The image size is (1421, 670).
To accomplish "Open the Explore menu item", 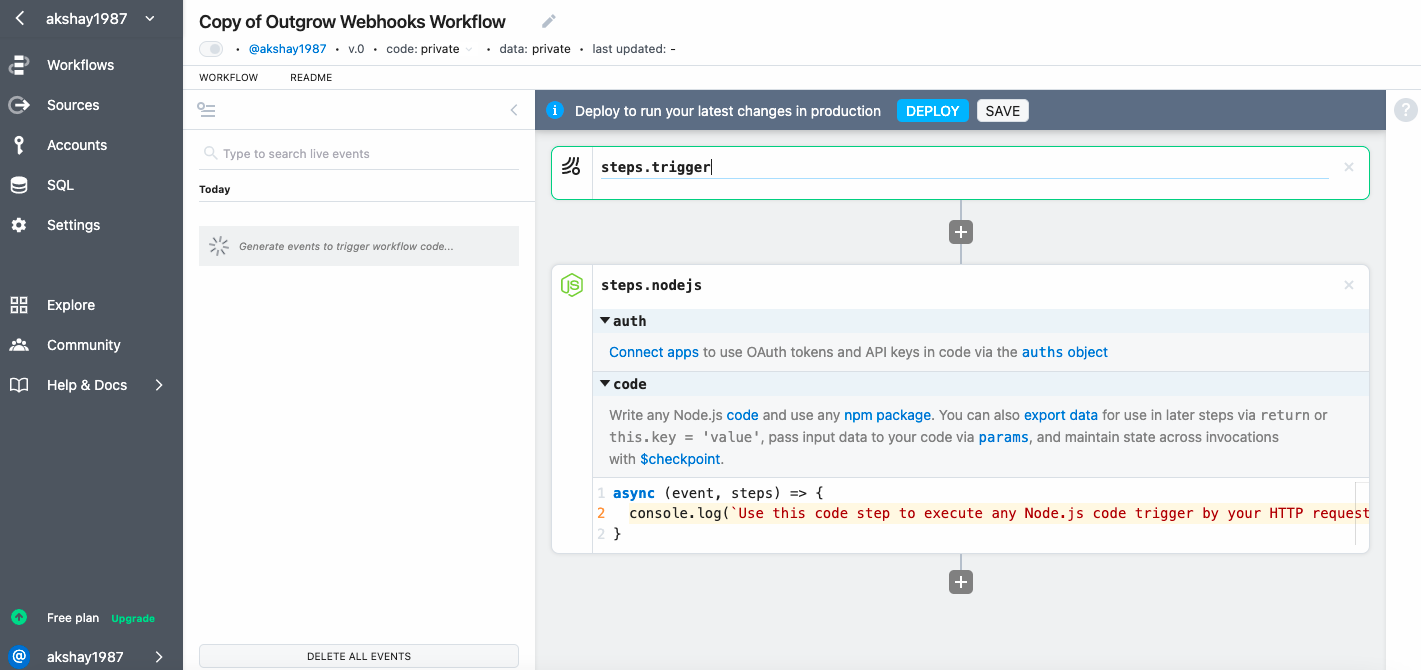I will 71,305.
